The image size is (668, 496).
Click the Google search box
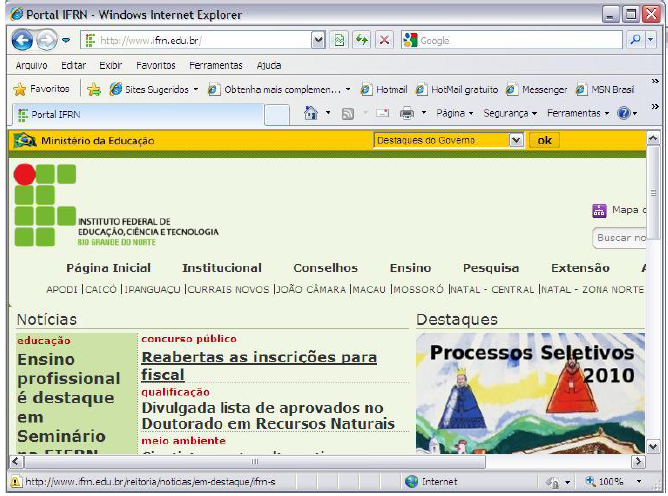pyautogui.click(x=511, y=40)
